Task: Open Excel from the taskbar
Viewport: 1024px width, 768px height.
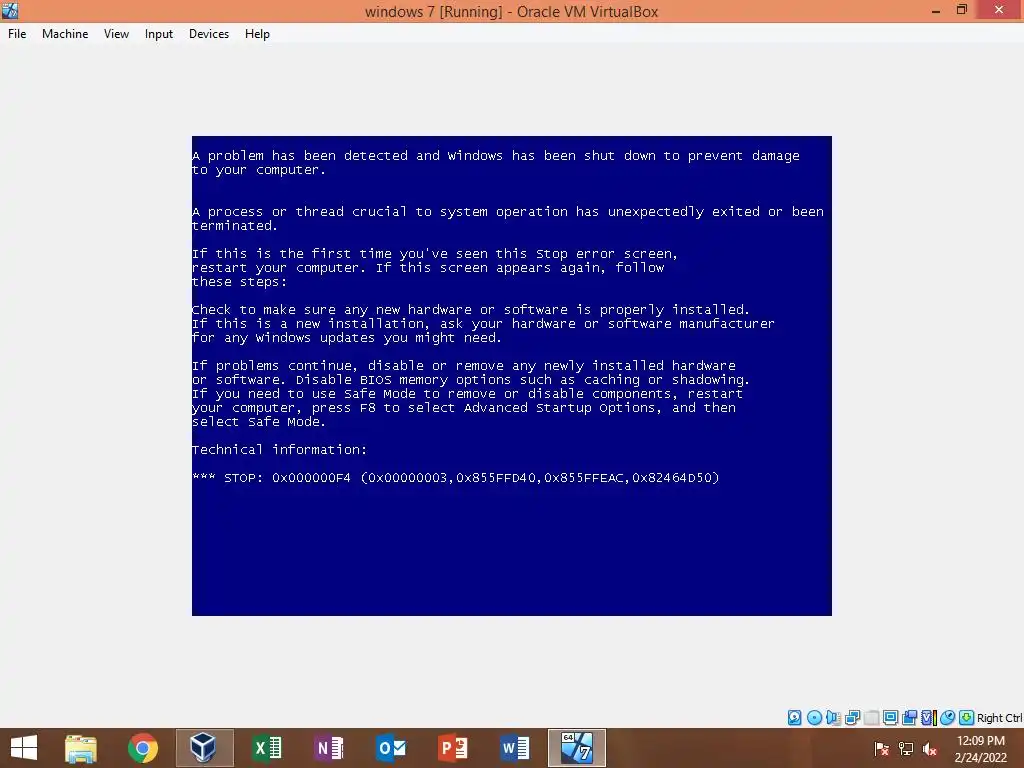Action: (x=267, y=748)
